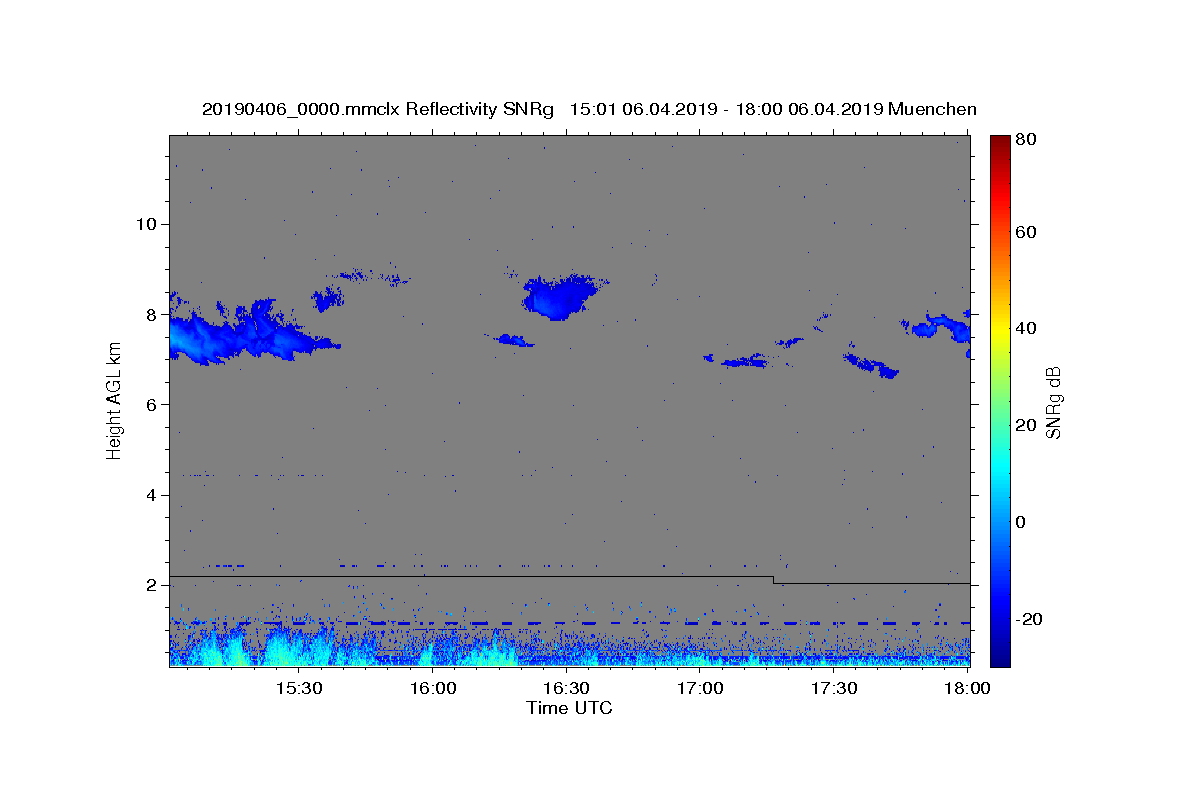Click the height tick label 6
Screen dimensions: 1200x800
click(x=150, y=405)
